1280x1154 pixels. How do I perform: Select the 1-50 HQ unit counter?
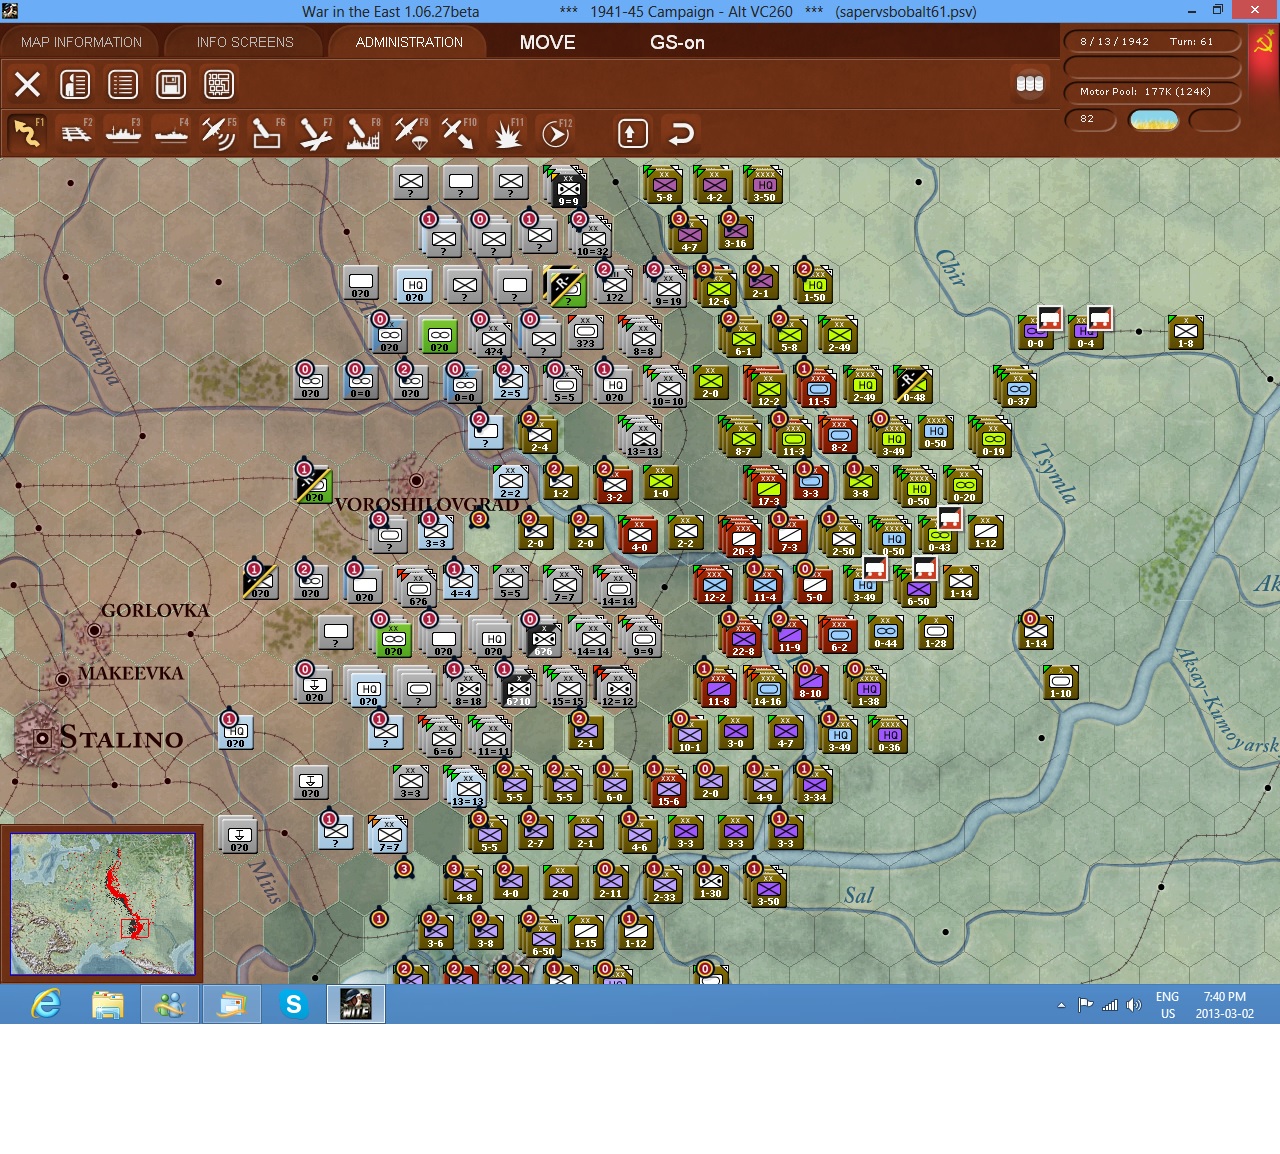[x=815, y=285]
